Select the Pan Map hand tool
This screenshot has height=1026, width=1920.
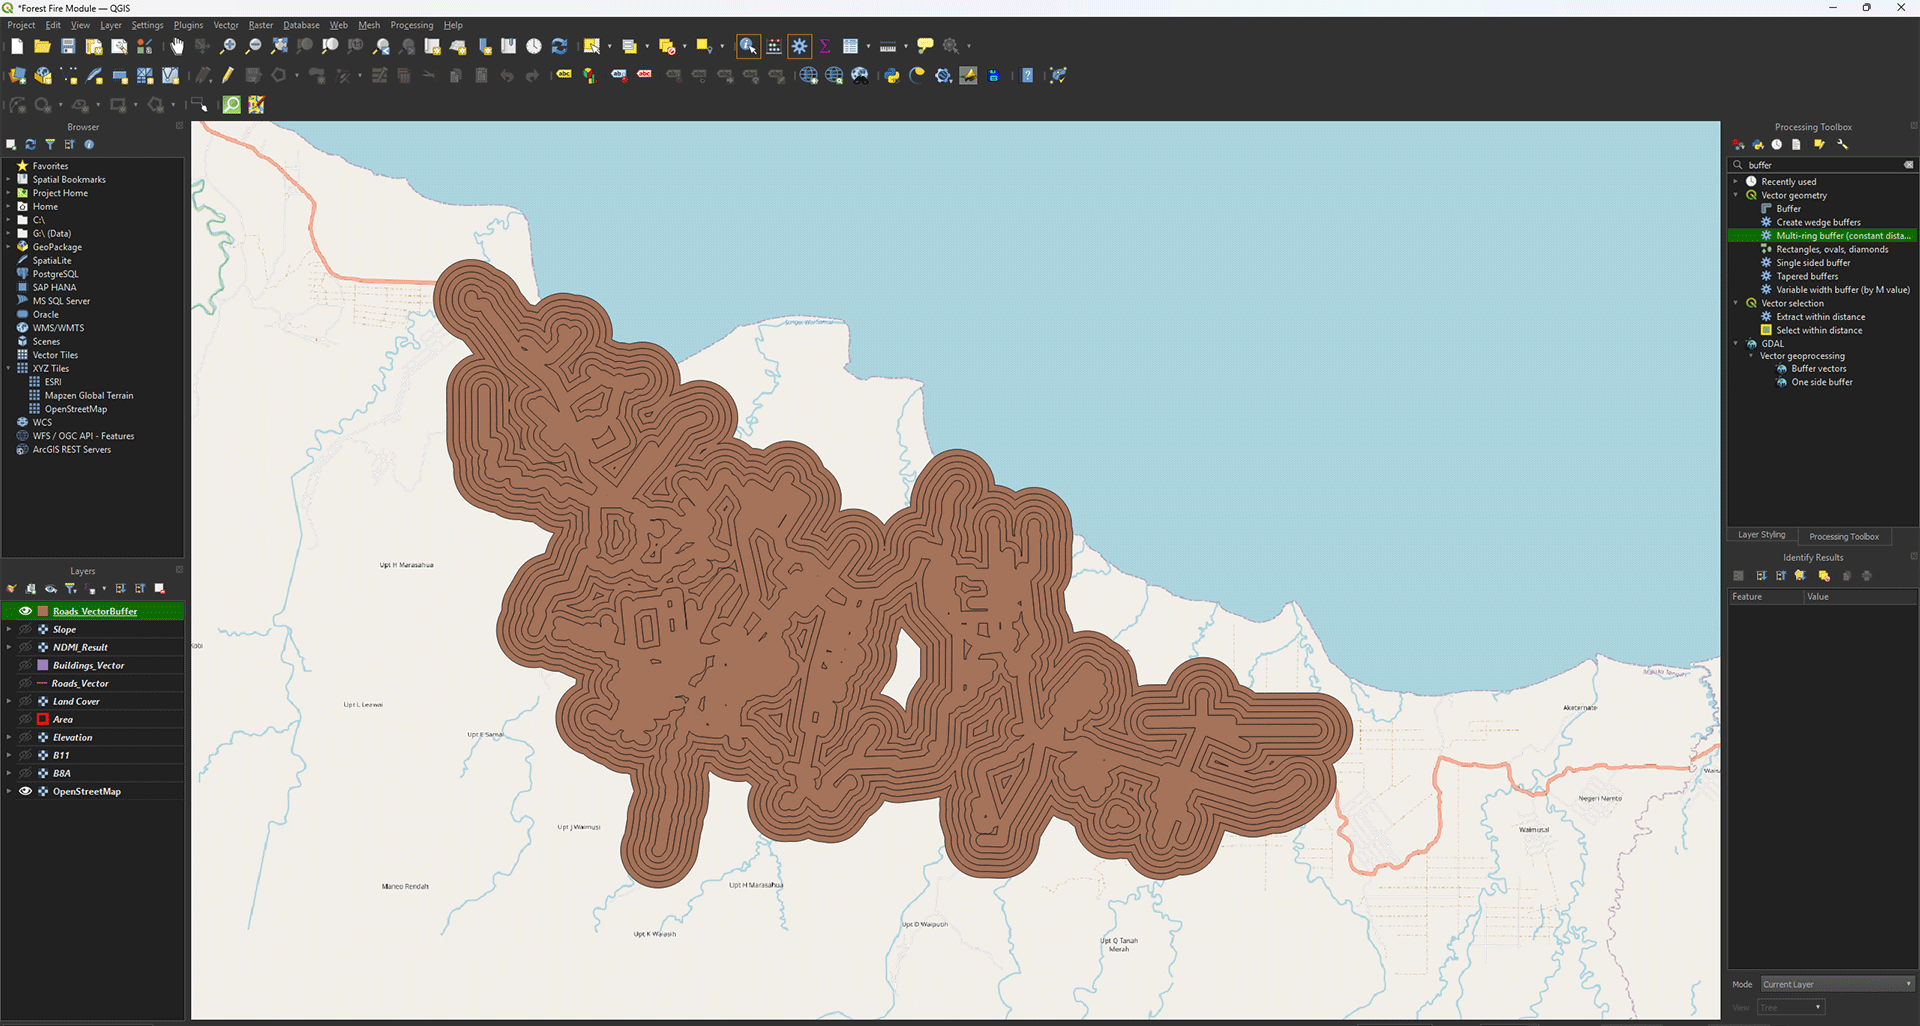tap(177, 46)
